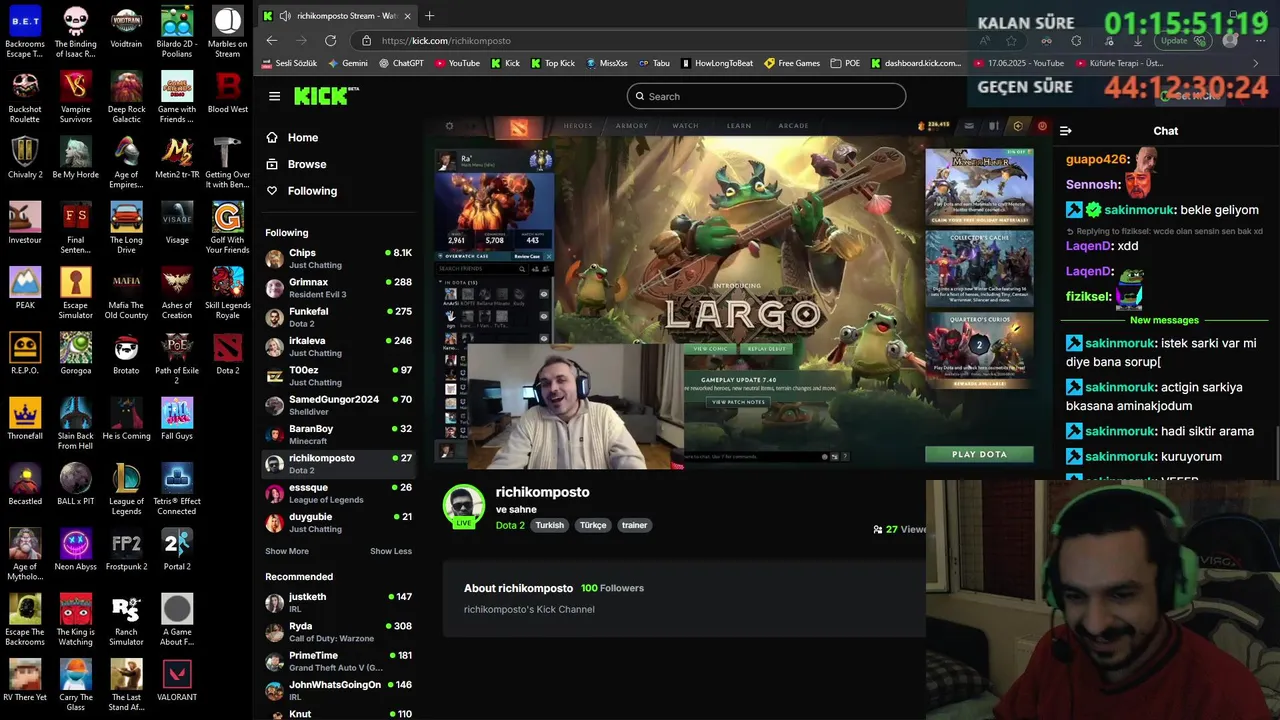Open the HowLongToBeat bookmark
This screenshot has height=720, width=1280.
pos(717,63)
